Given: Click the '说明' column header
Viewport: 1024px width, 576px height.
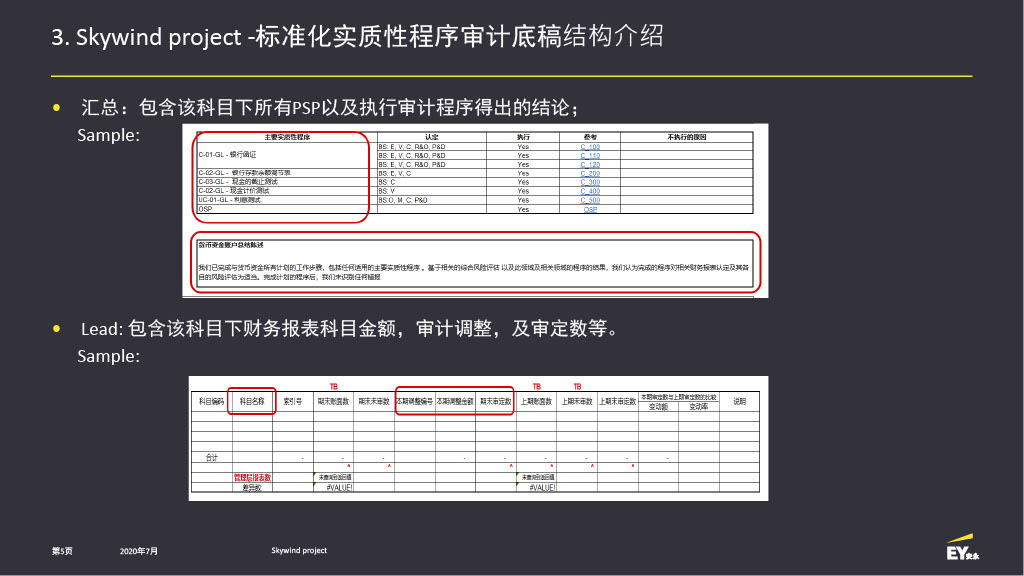Looking at the screenshot, I should (739, 402).
